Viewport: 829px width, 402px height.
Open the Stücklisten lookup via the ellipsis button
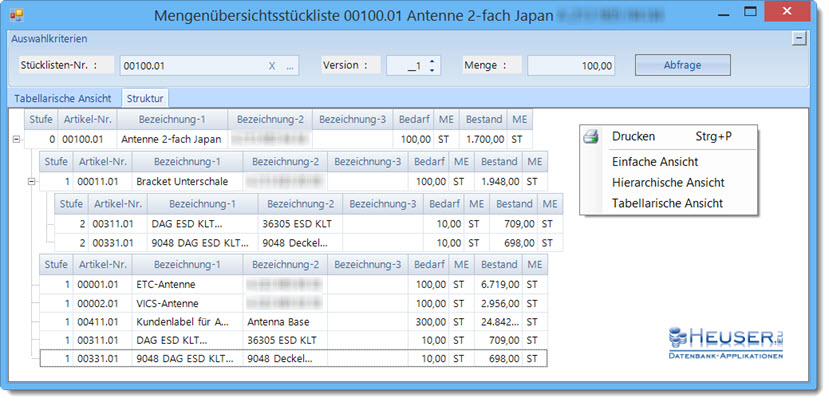point(290,66)
